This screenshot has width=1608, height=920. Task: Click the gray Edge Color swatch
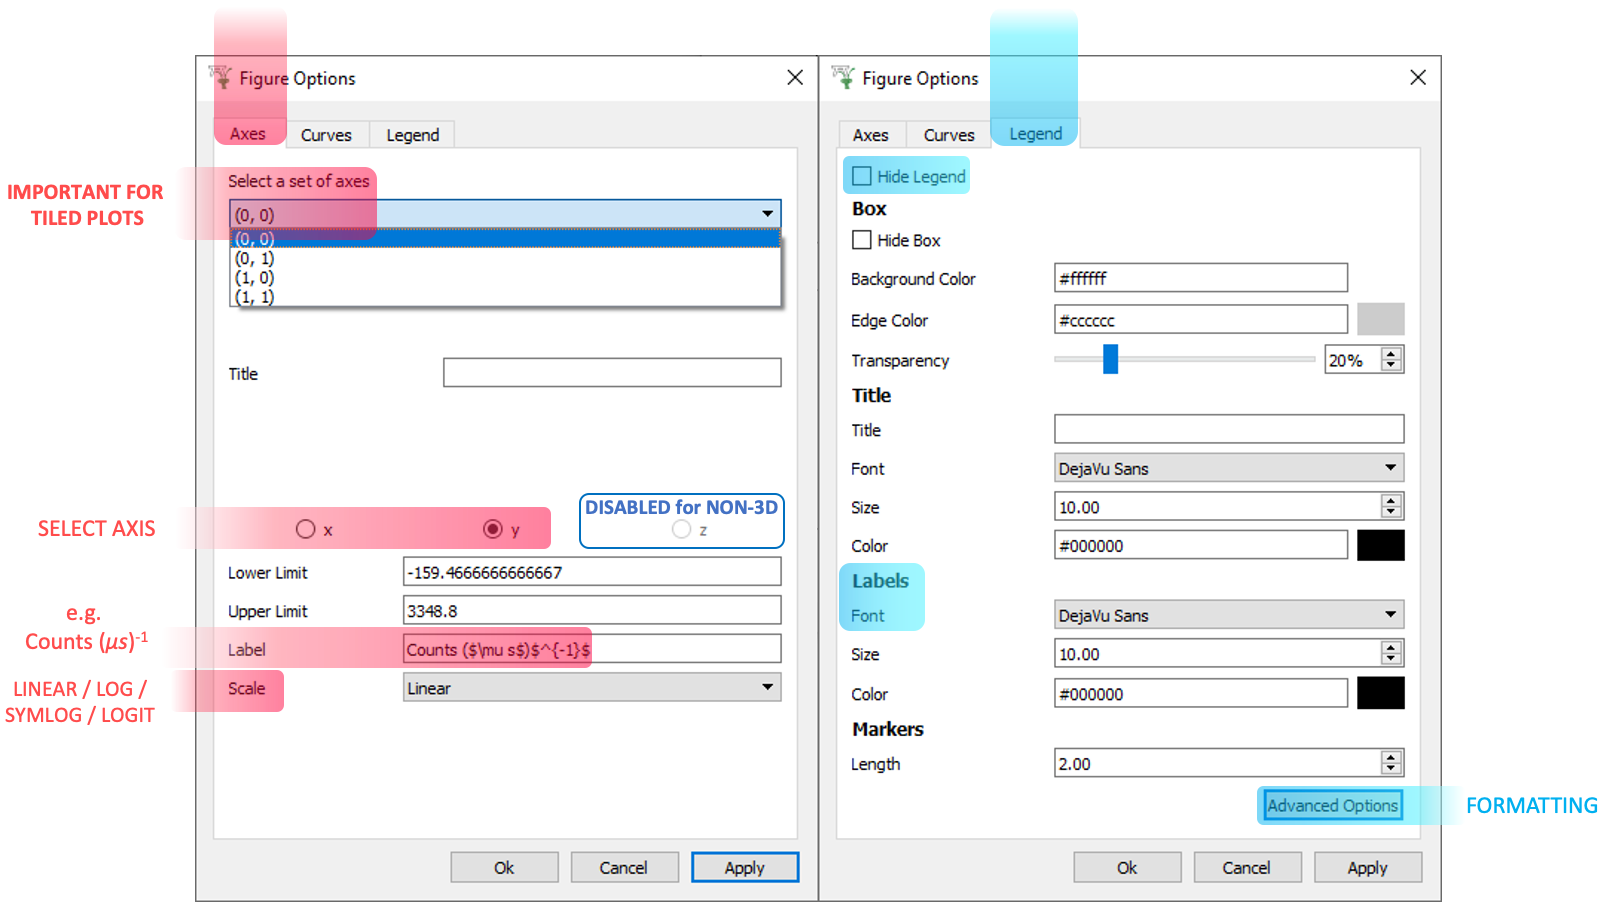[1381, 319]
